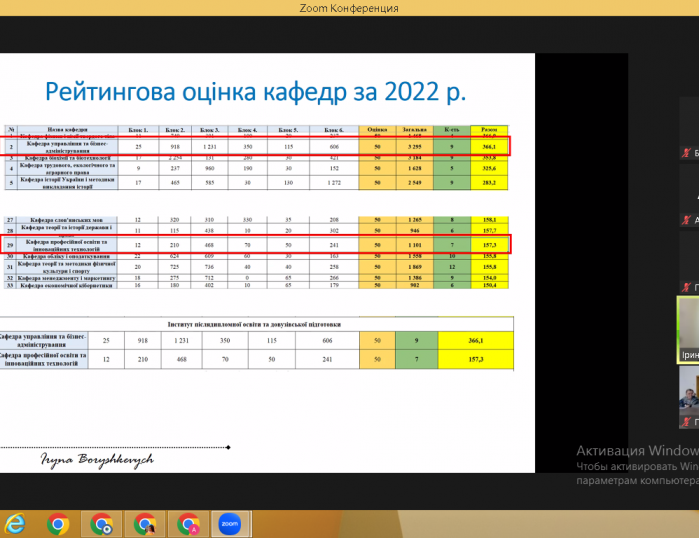Click the Інститут післядипломної освіти header row
The width and height of the screenshot is (699, 538).
point(254,324)
